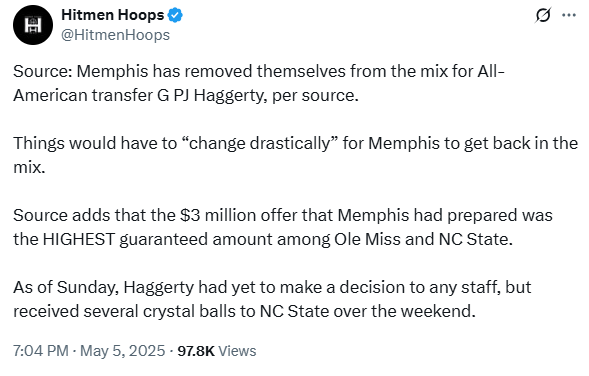Click the quoted phrase 'change drastically'
The height and width of the screenshot is (376, 589).
click(259, 143)
